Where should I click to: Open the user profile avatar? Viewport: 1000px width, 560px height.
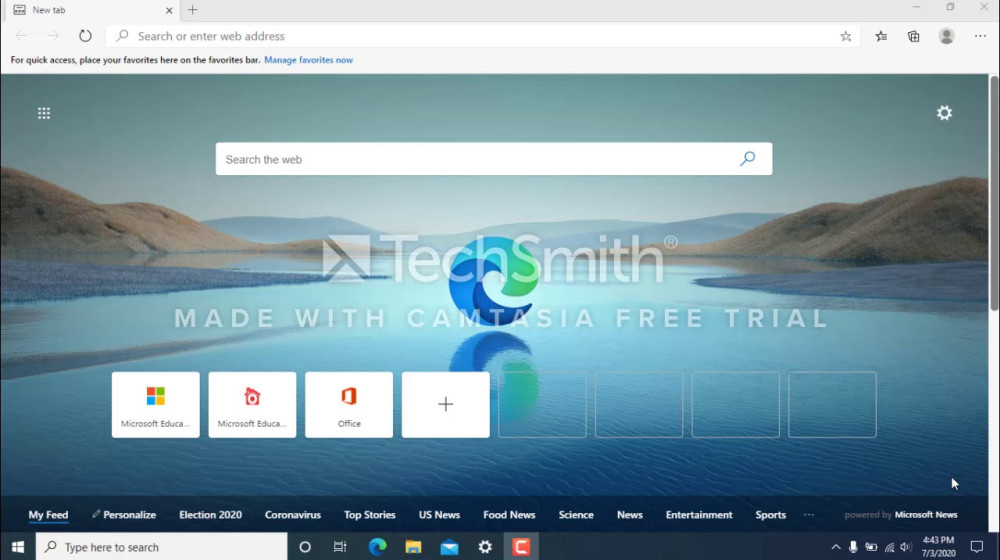(946, 36)
